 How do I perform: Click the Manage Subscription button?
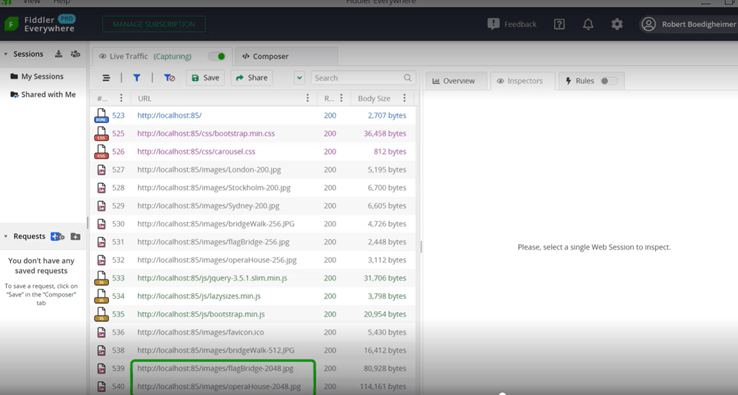(x=154, y=24)
